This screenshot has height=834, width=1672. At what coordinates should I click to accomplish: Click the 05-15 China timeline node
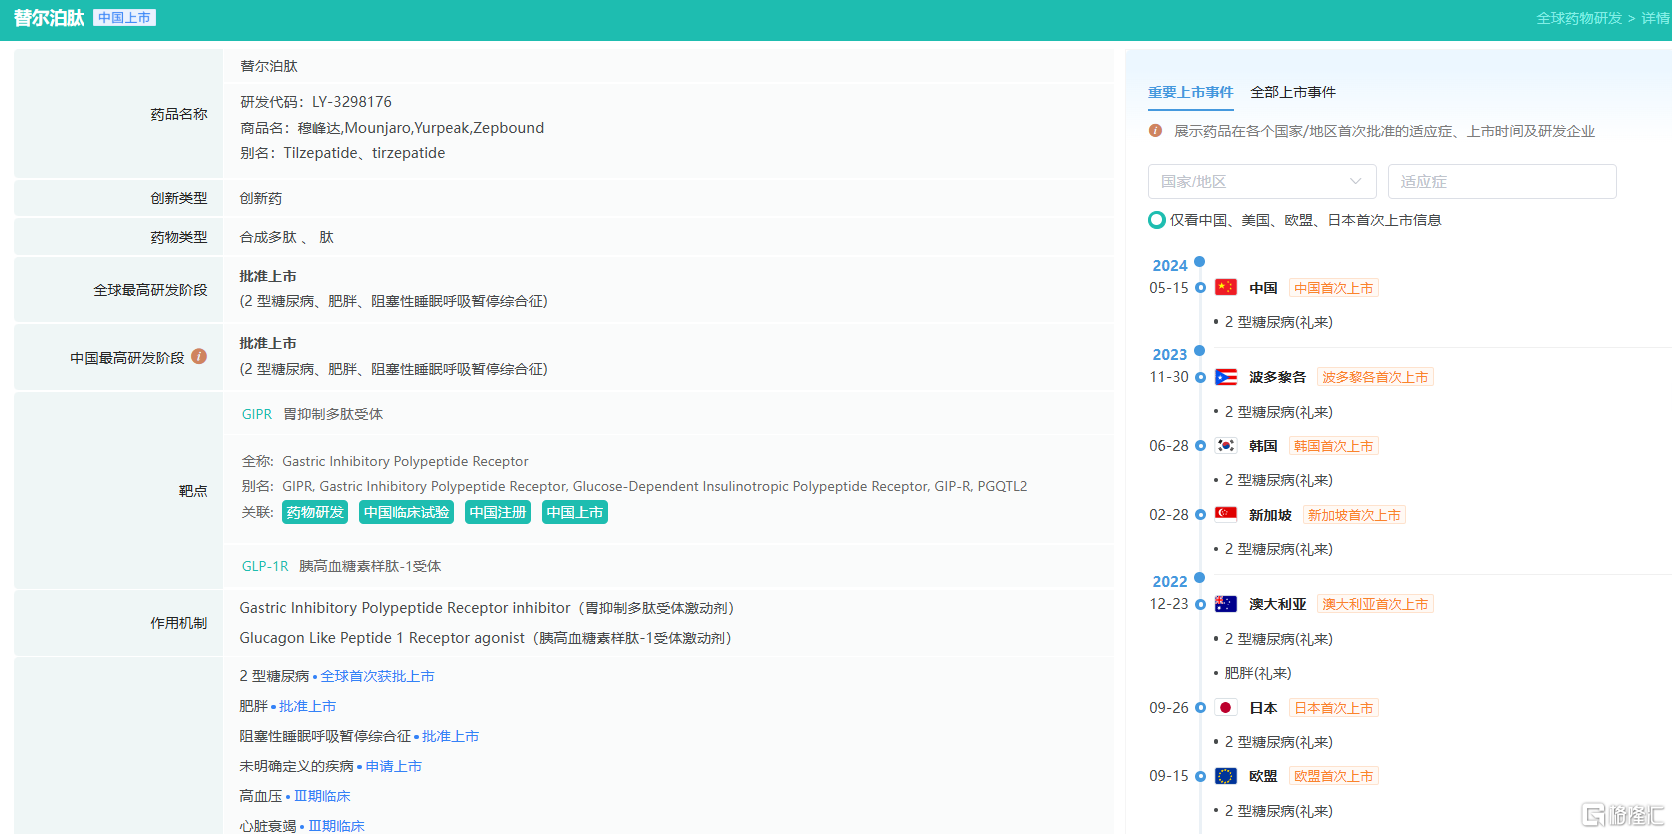click(1200, 288)
